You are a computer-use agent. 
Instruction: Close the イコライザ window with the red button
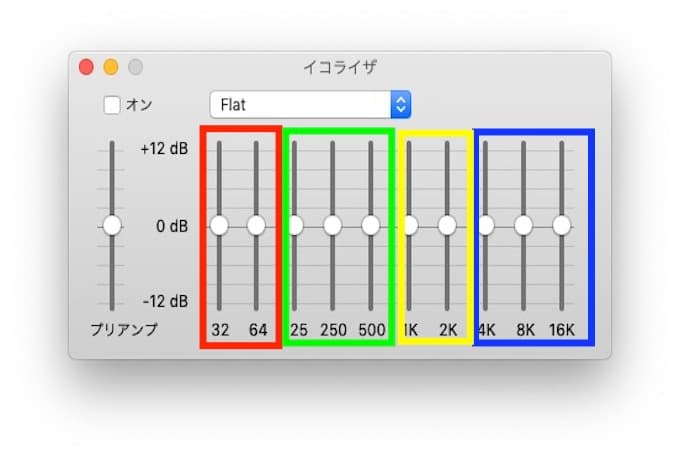pyautogui.click(x=86, y=67)
